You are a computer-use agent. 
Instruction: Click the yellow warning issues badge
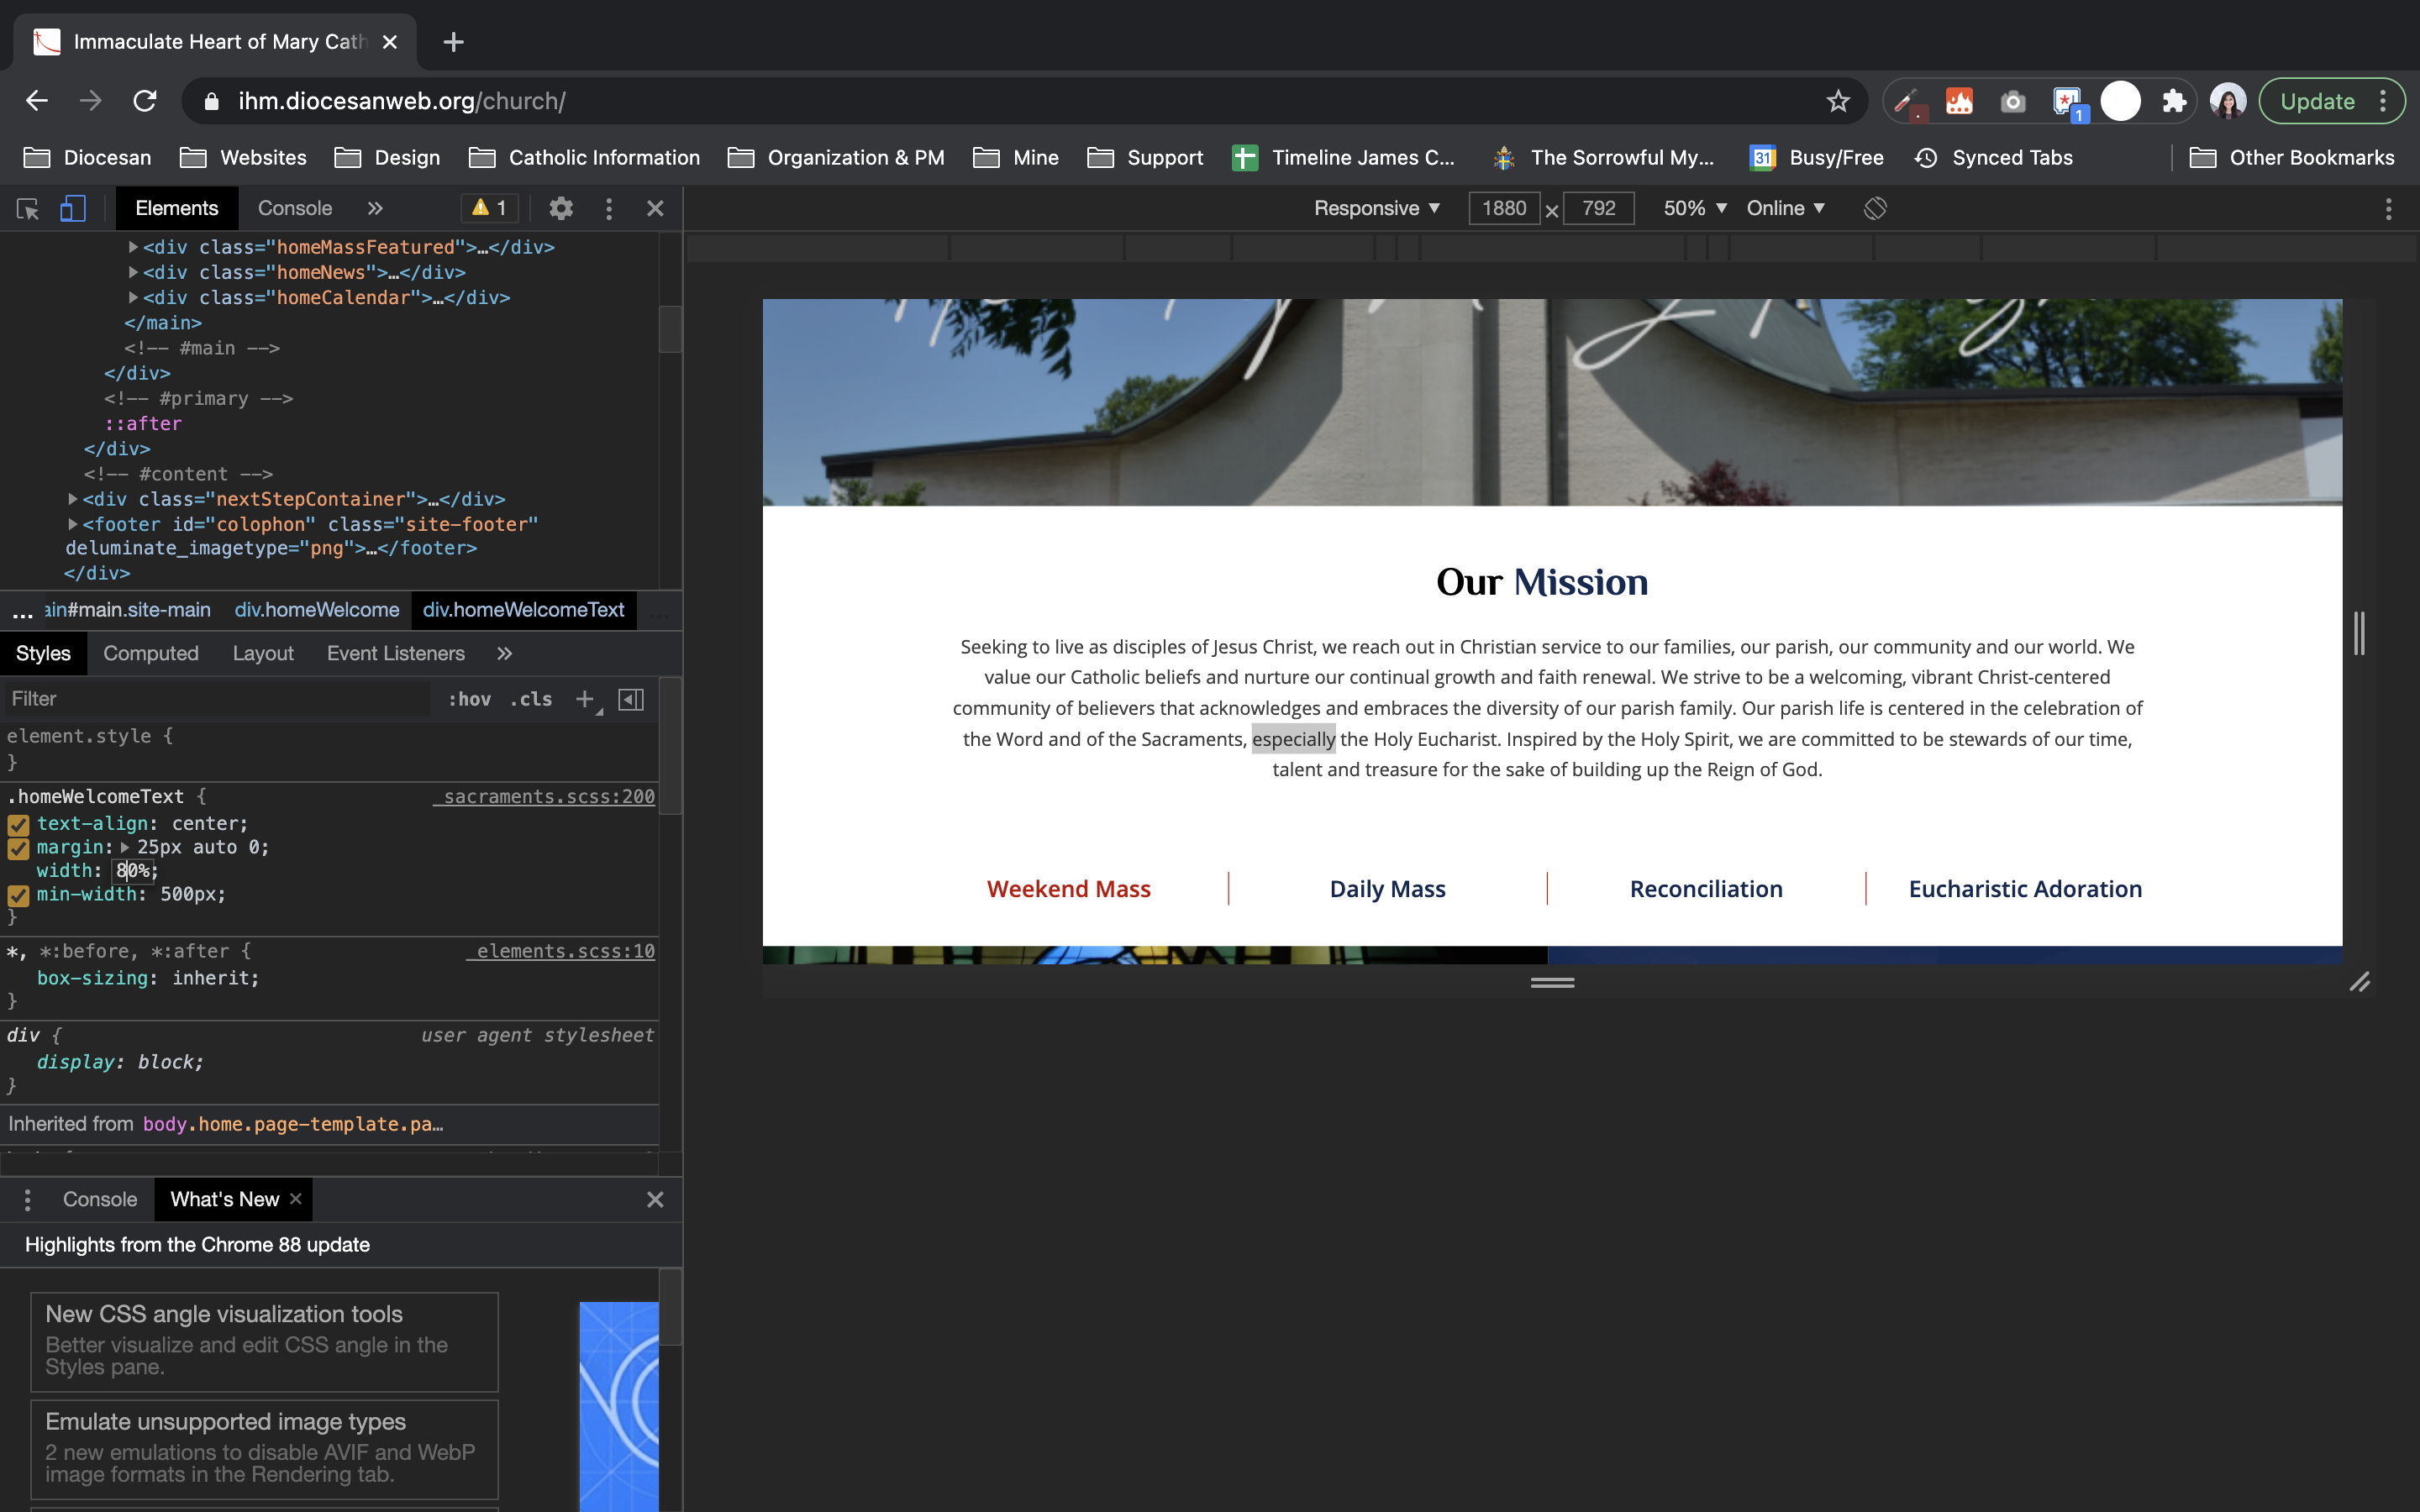(x=490, y=208)
